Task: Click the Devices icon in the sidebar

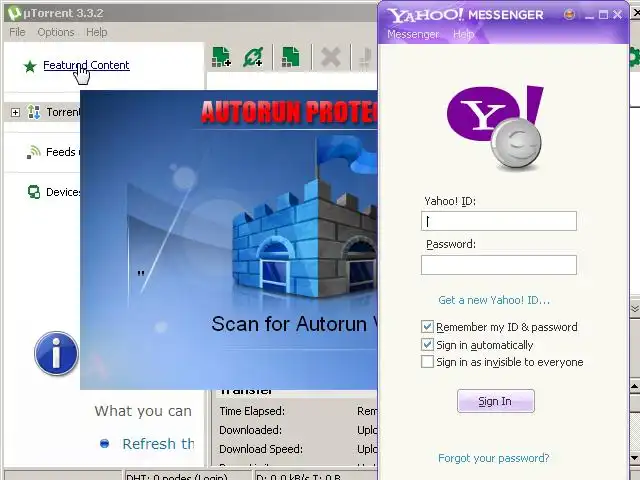Action: click(34, 192)
